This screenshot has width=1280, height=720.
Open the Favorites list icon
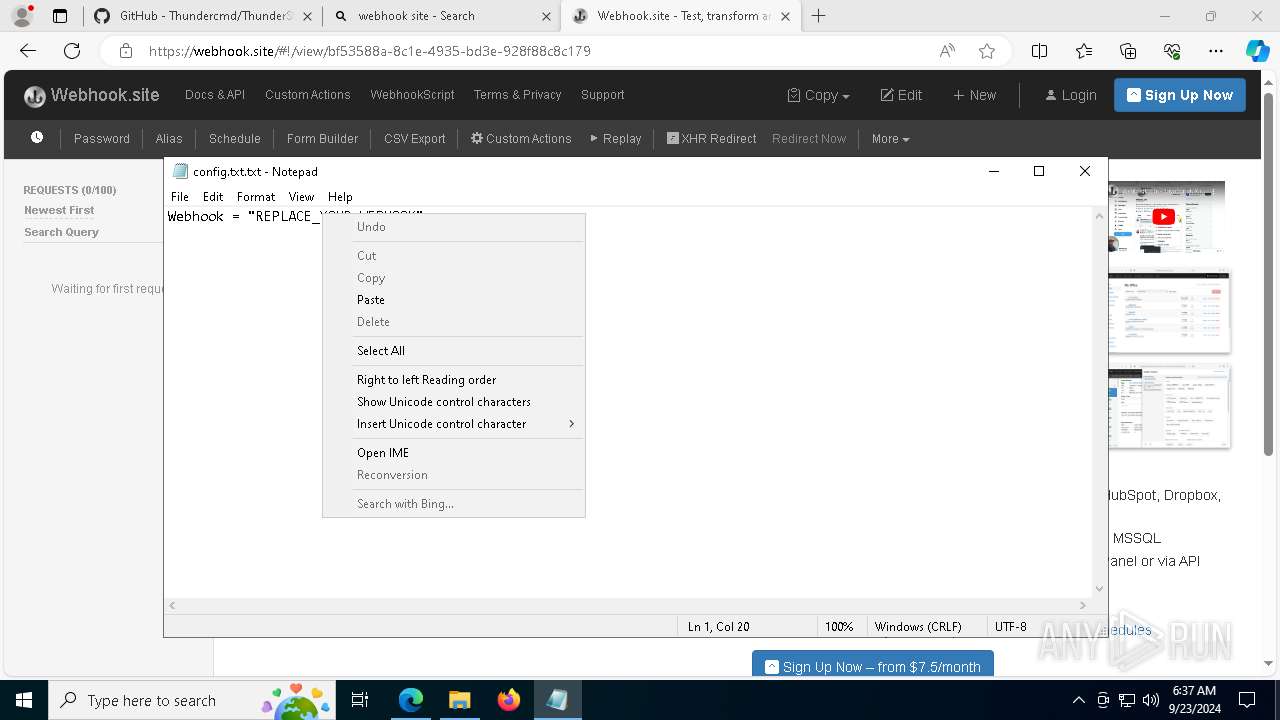coord(1084,51)
